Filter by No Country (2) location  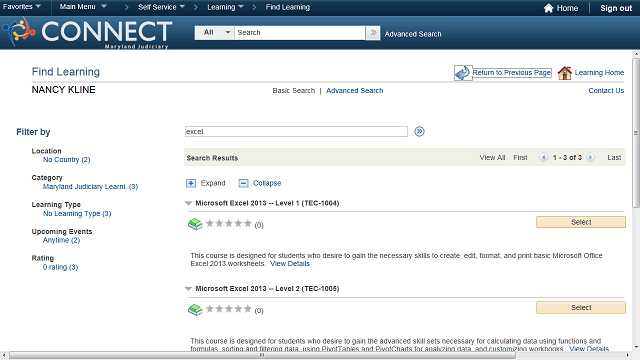point(67,160)
